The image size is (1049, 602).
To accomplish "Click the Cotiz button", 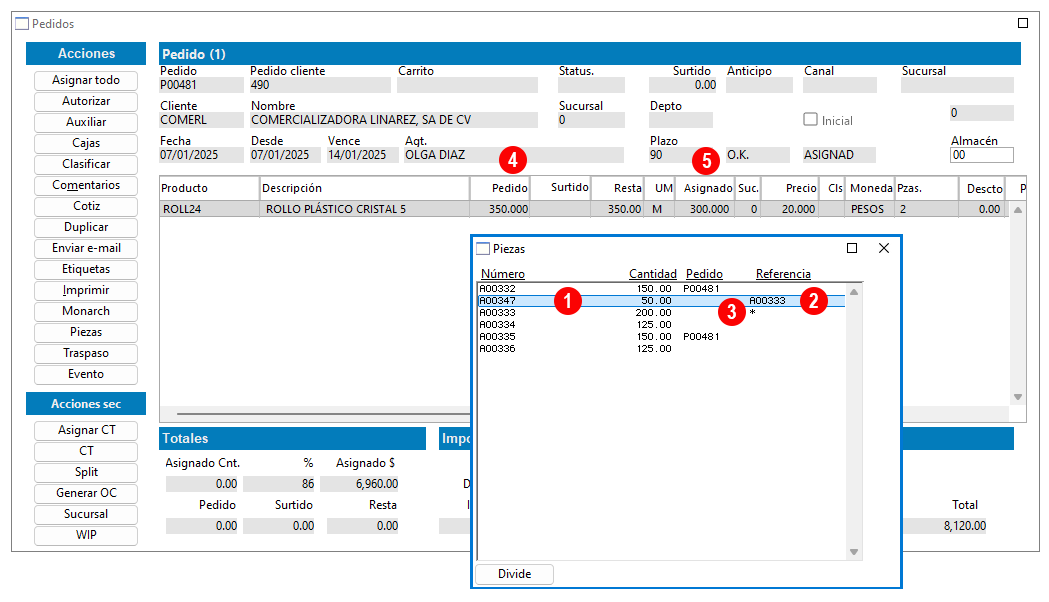I will 86,206.
